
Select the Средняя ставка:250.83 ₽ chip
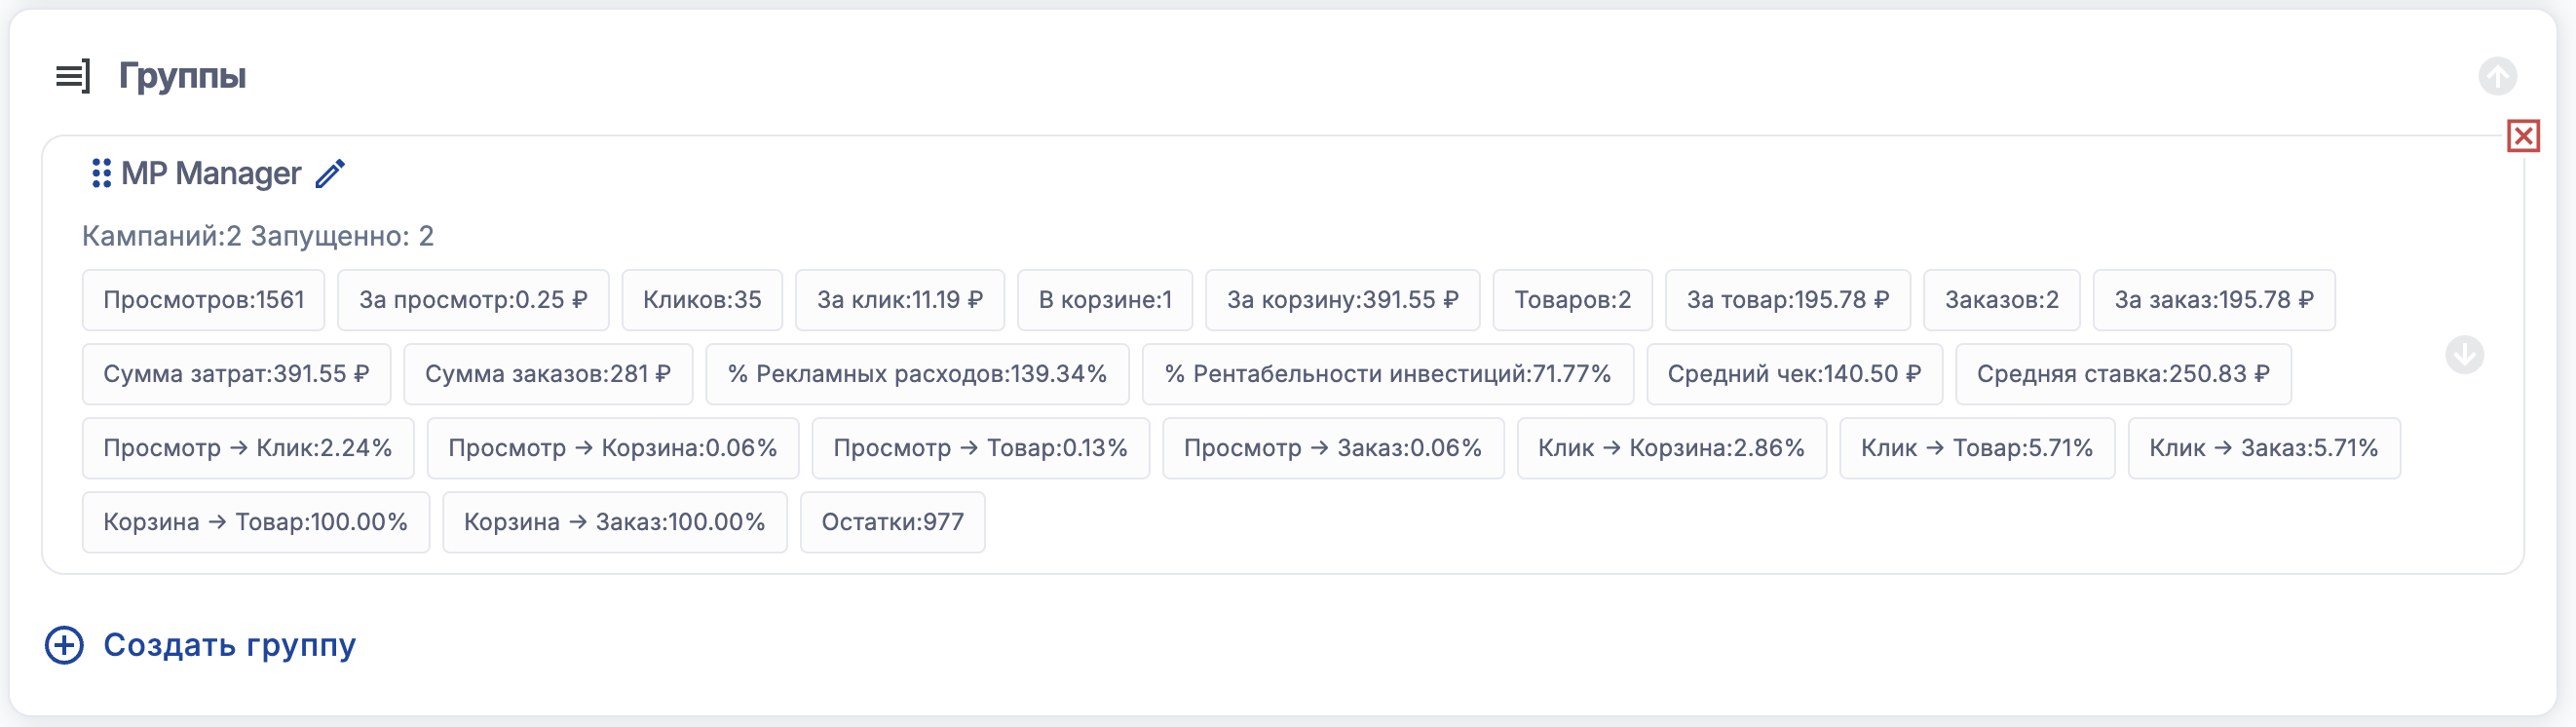tap(2123, 374)
